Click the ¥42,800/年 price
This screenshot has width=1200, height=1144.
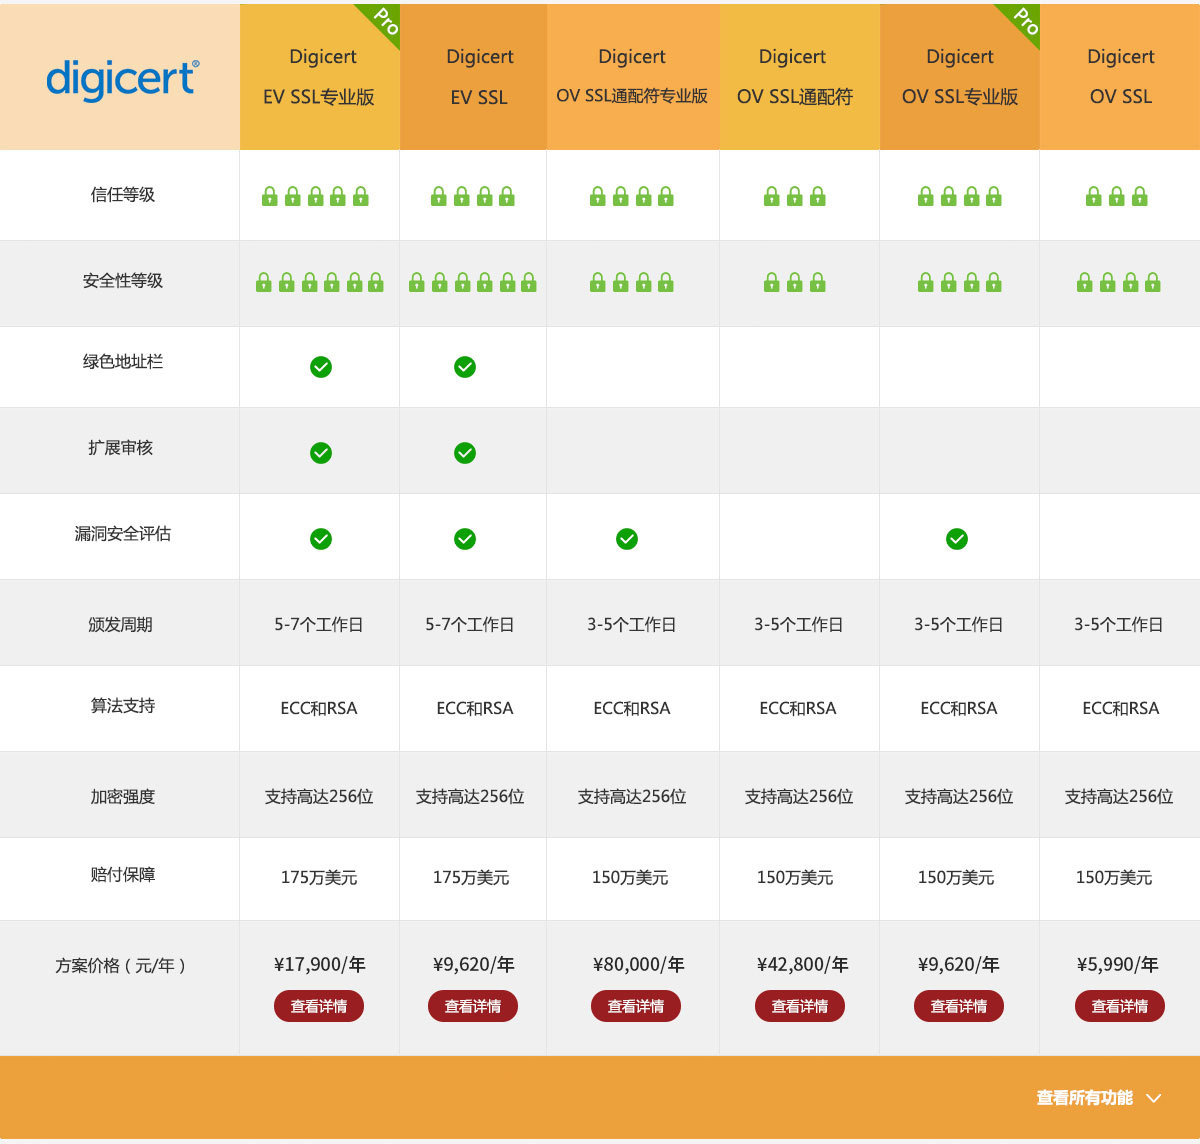803,965
